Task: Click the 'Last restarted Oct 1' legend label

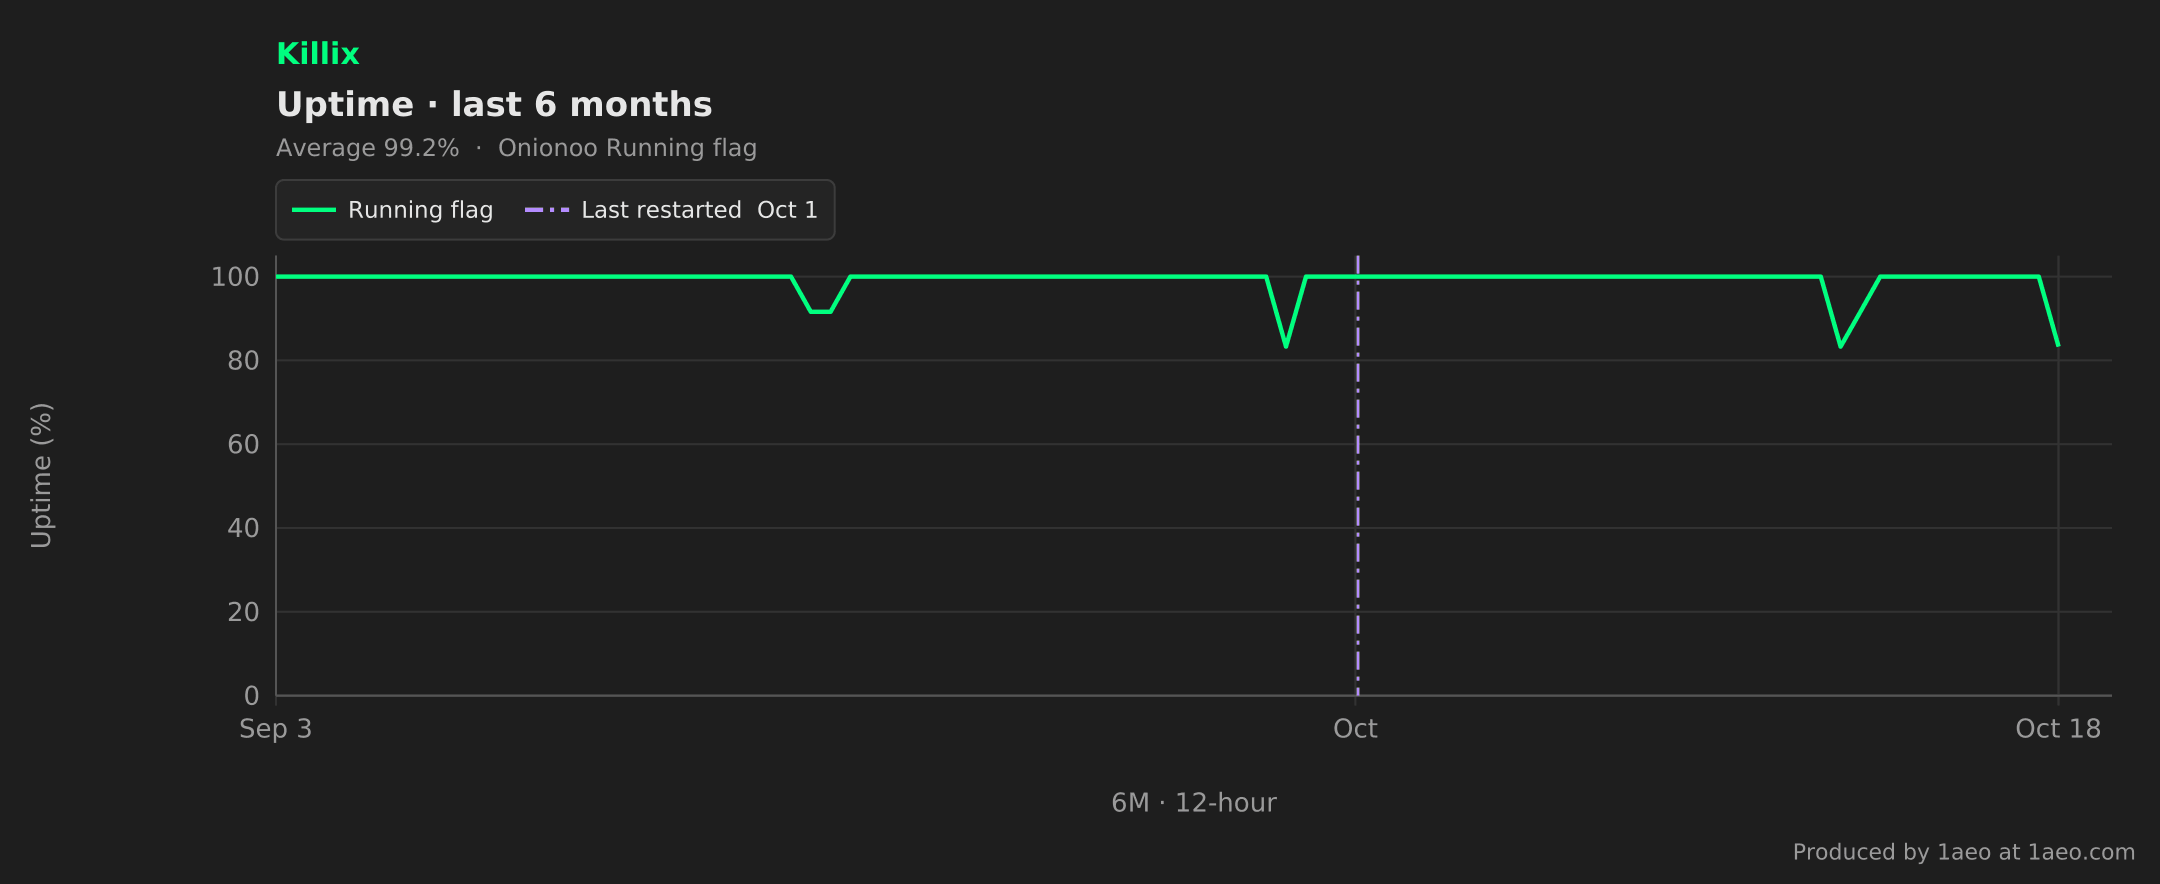Action: tap(699, 210)
